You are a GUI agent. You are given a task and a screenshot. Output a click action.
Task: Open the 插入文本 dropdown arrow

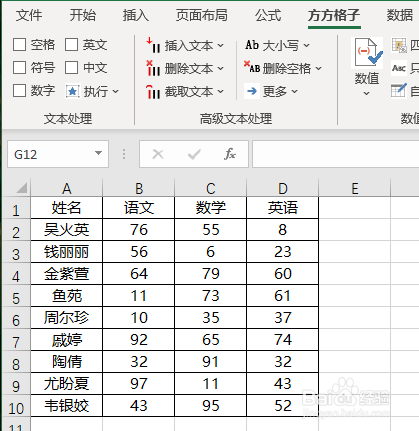[220, 45]
